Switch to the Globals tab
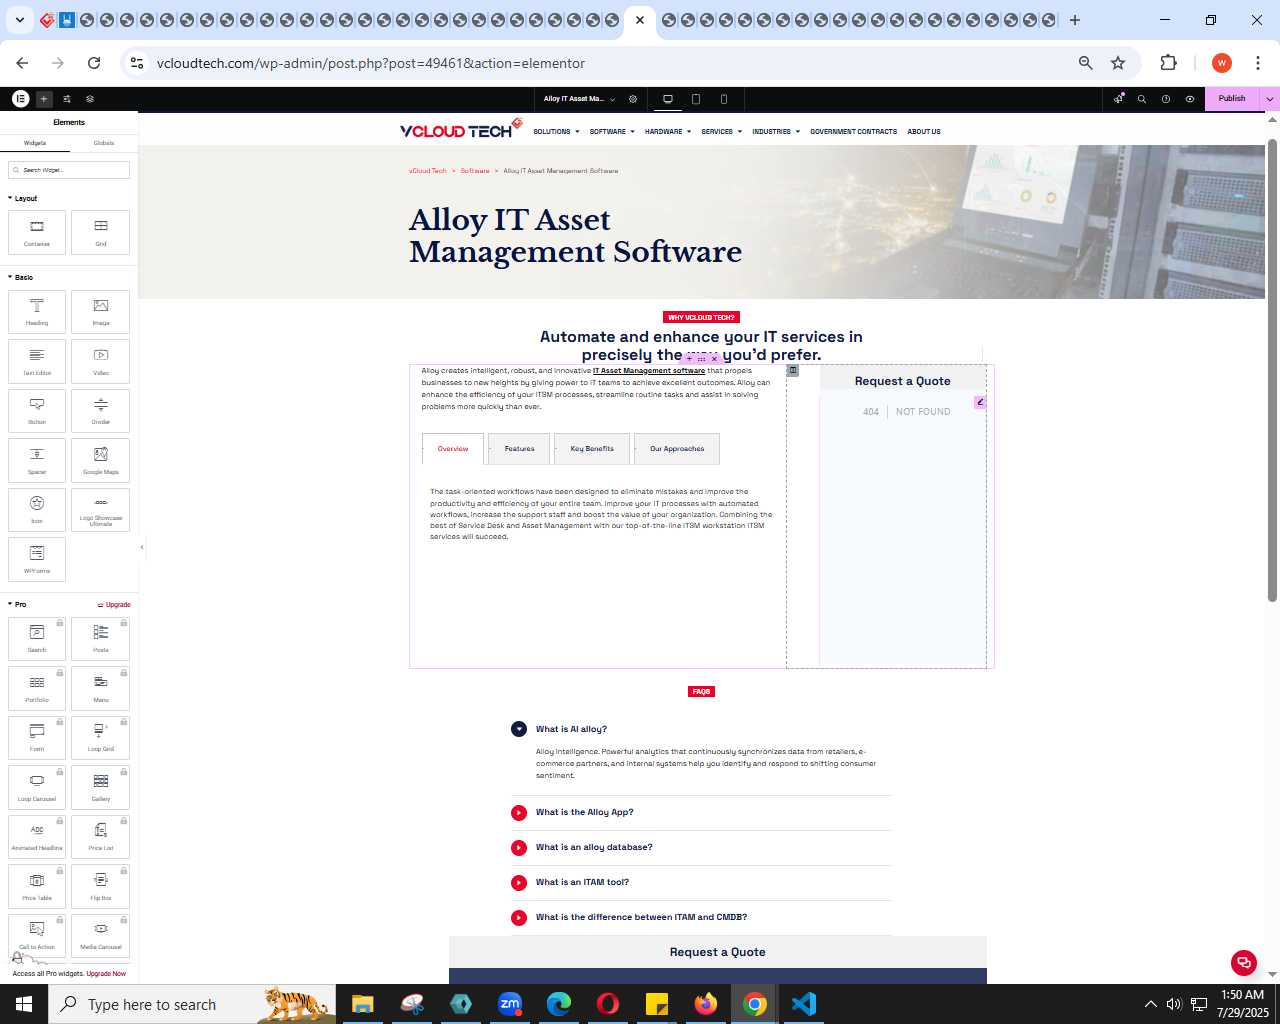This screenshot has height=1024, width=1280. pyautogui.click(x=104, y=143)
